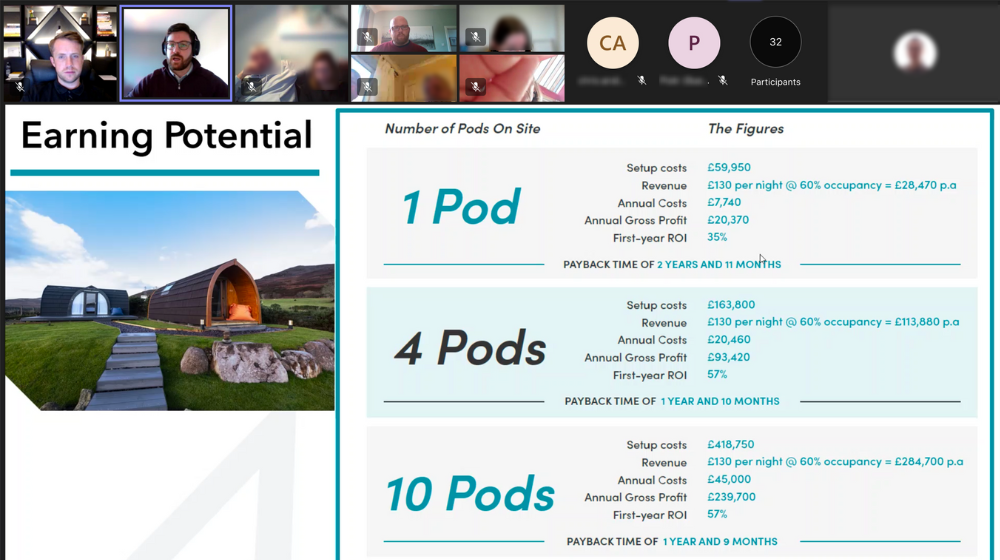This screenshot has height=560, width=1000.
Task: Click the '4 Pods' heading
Action: point(471,348)
